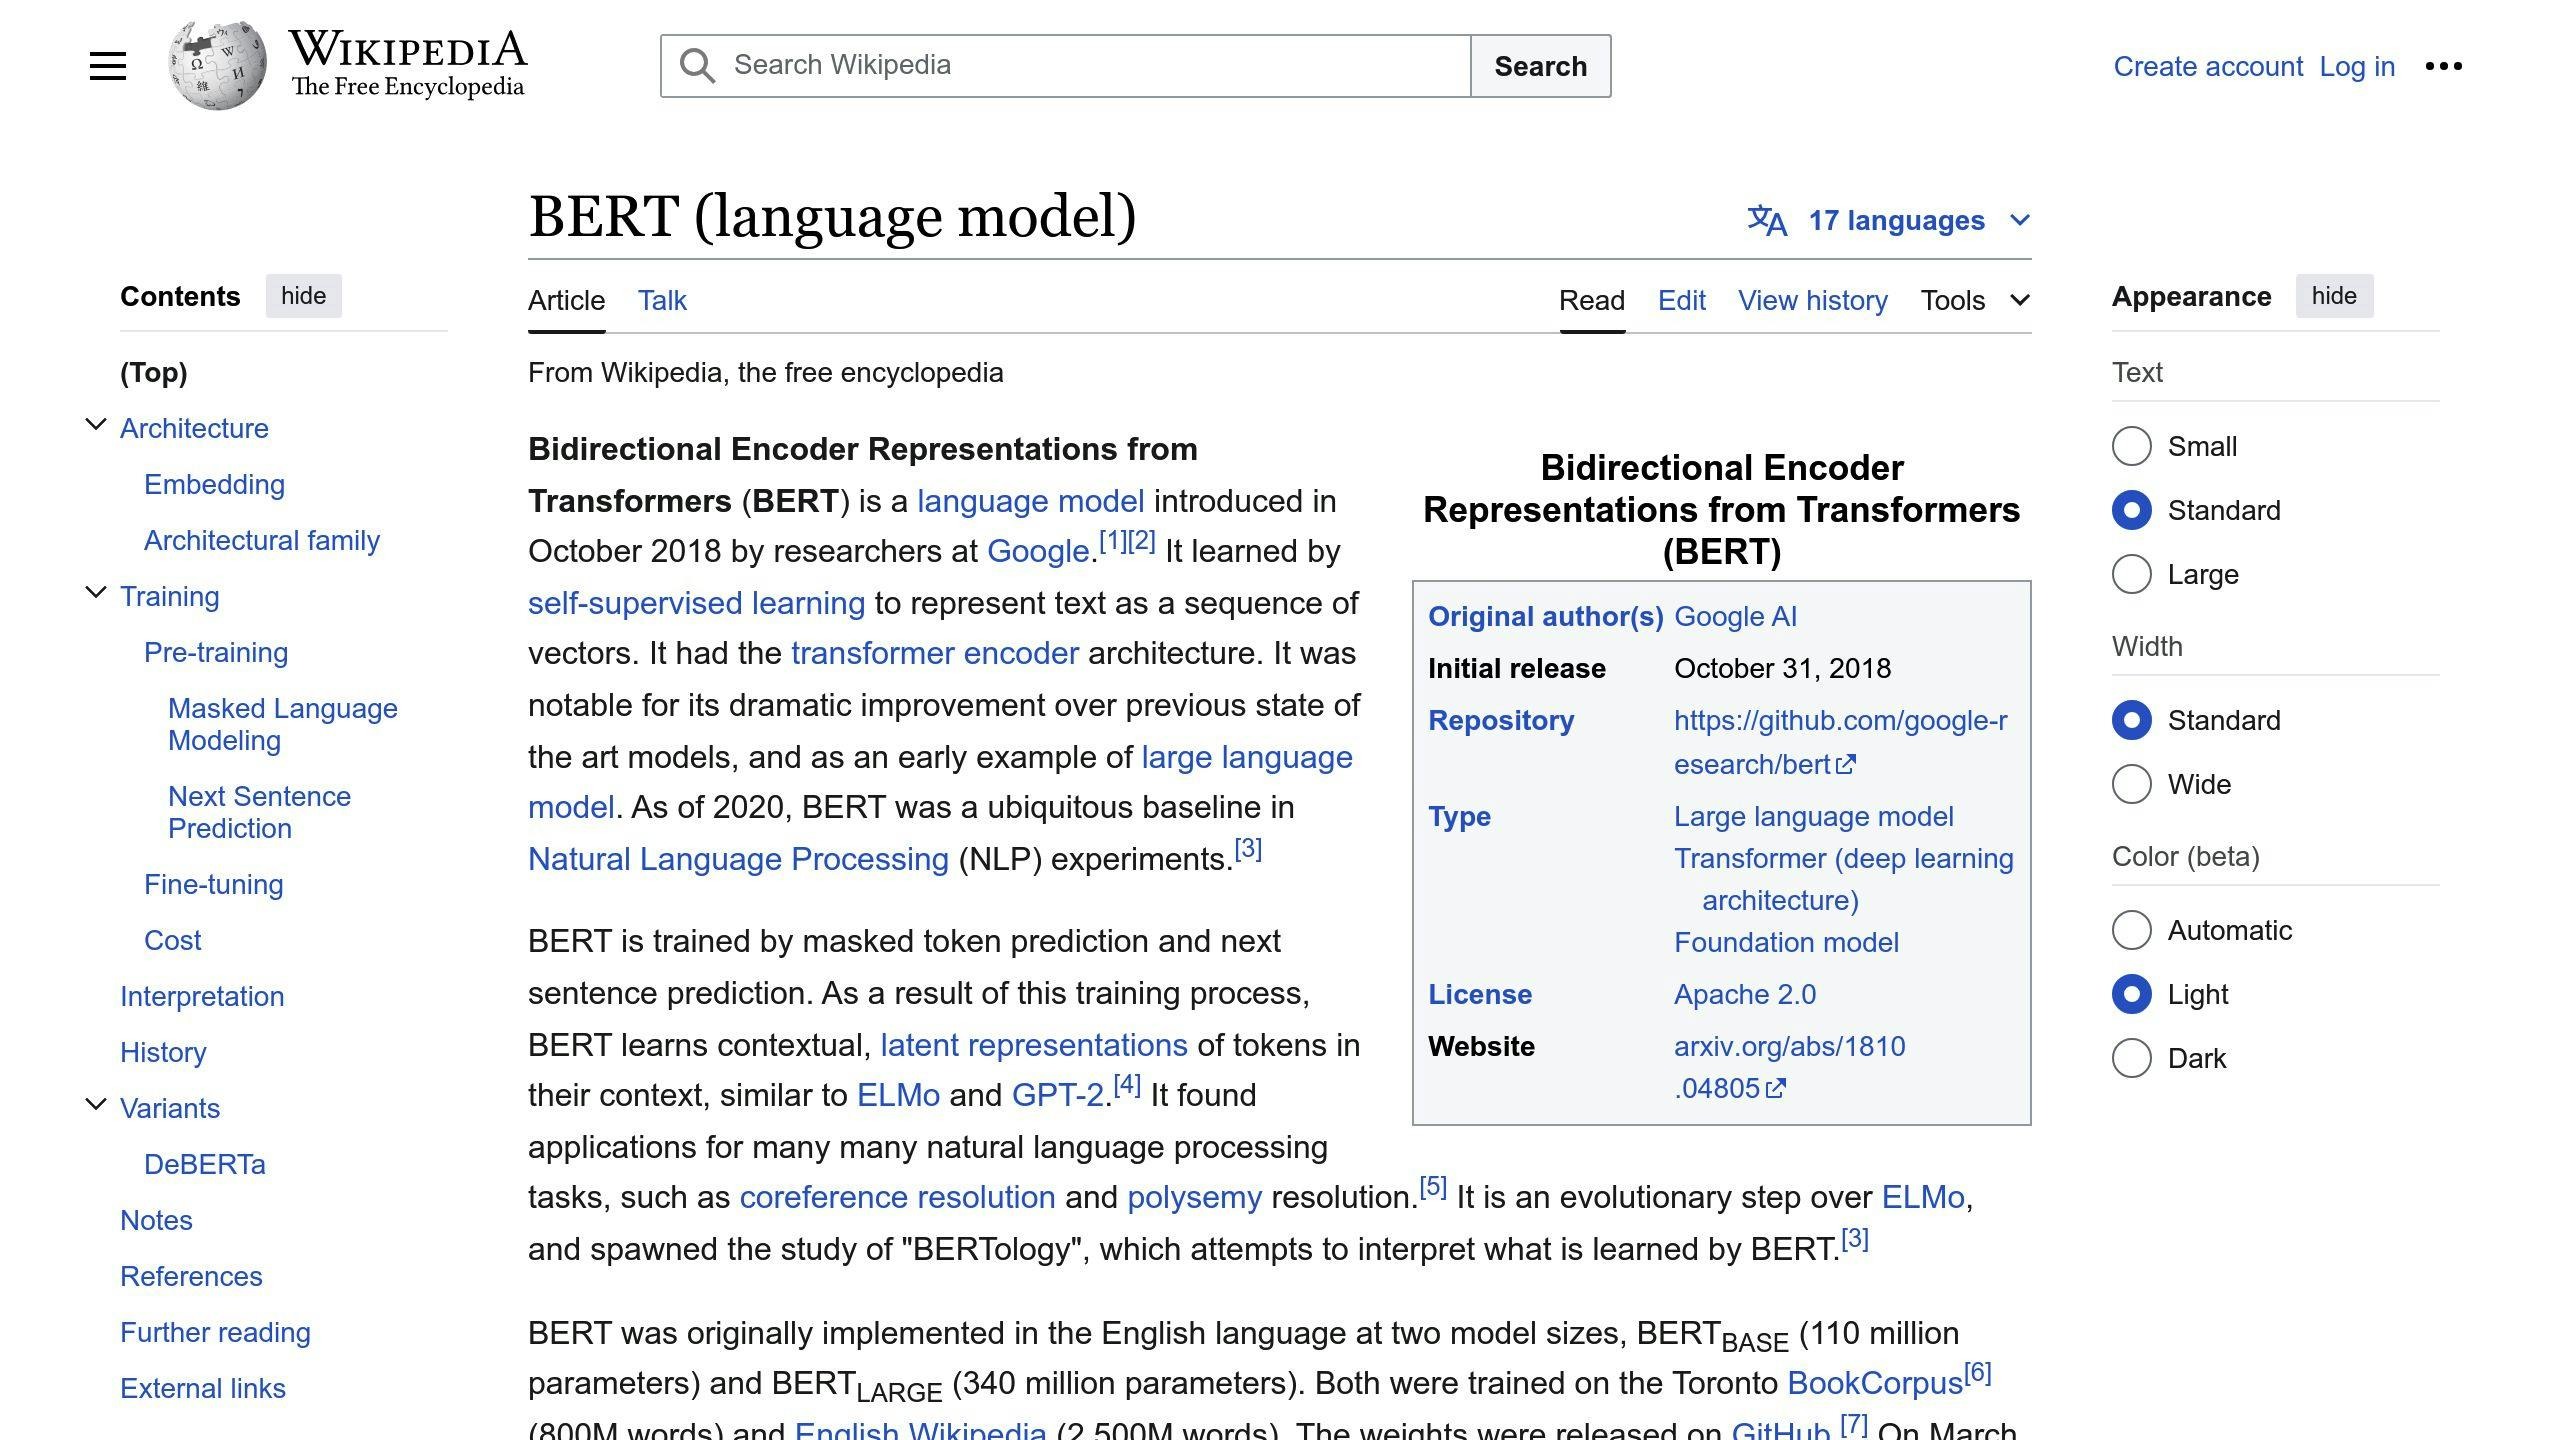Open the View history tab

point(1813,300)
